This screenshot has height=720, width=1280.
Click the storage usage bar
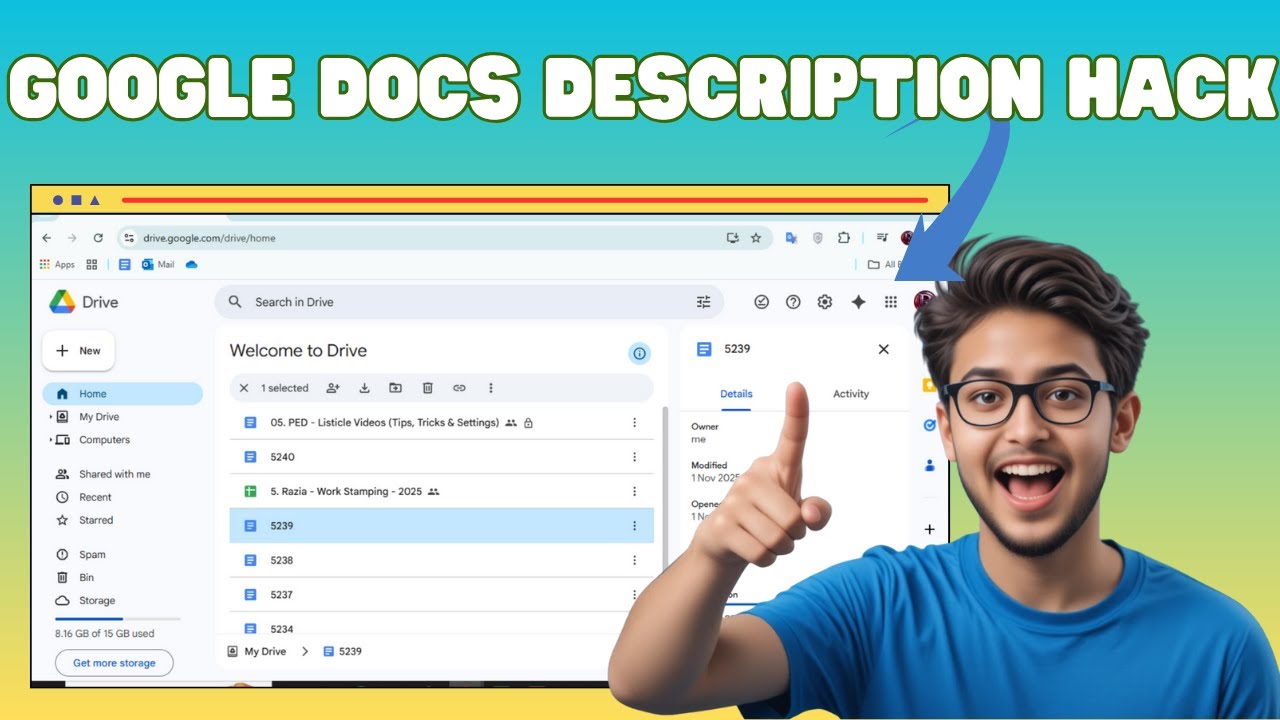point(118,619)
